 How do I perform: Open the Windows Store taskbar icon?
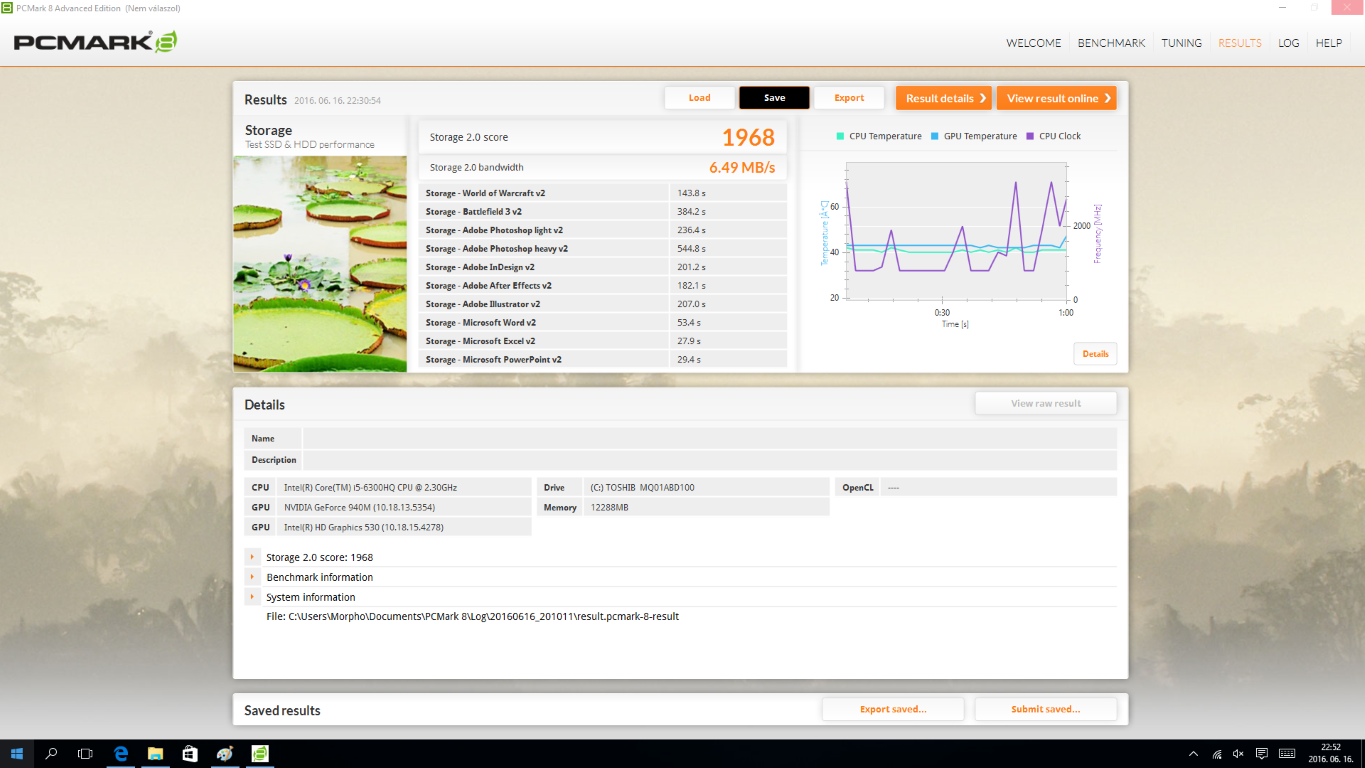pyautogui.click(x=190, y=753)
